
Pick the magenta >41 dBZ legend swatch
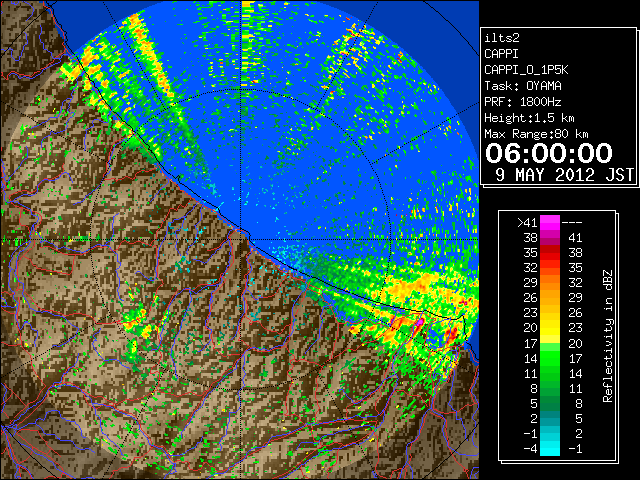pyautogui.click(x=550, y=222)
